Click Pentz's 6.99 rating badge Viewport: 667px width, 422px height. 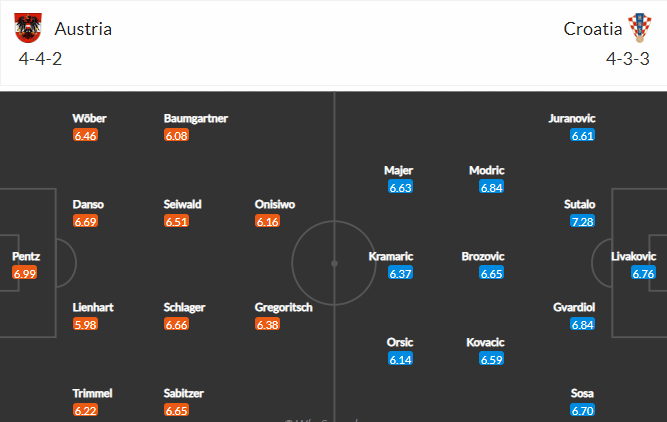(25, 273)
